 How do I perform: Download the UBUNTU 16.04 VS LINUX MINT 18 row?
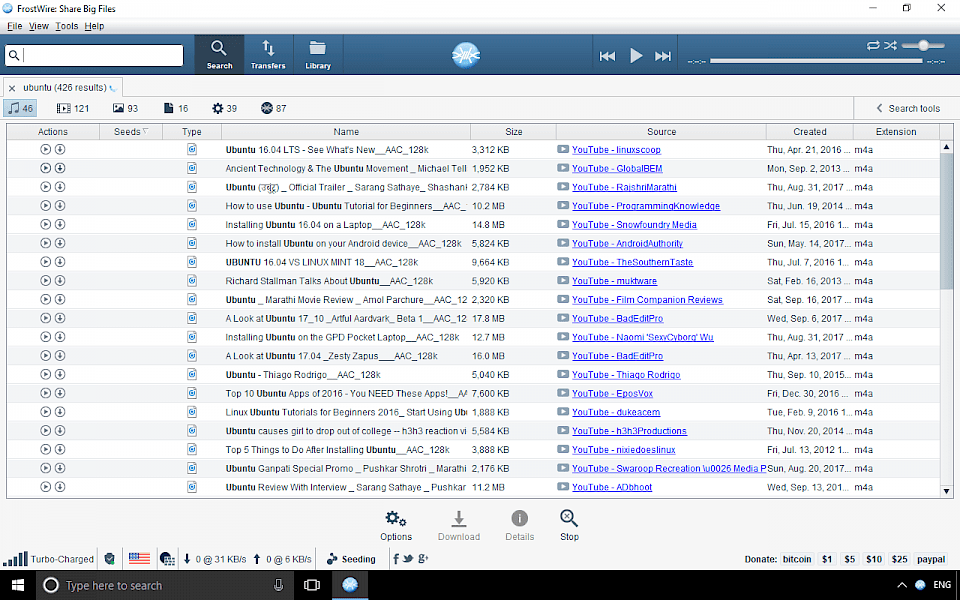[60, 262]
